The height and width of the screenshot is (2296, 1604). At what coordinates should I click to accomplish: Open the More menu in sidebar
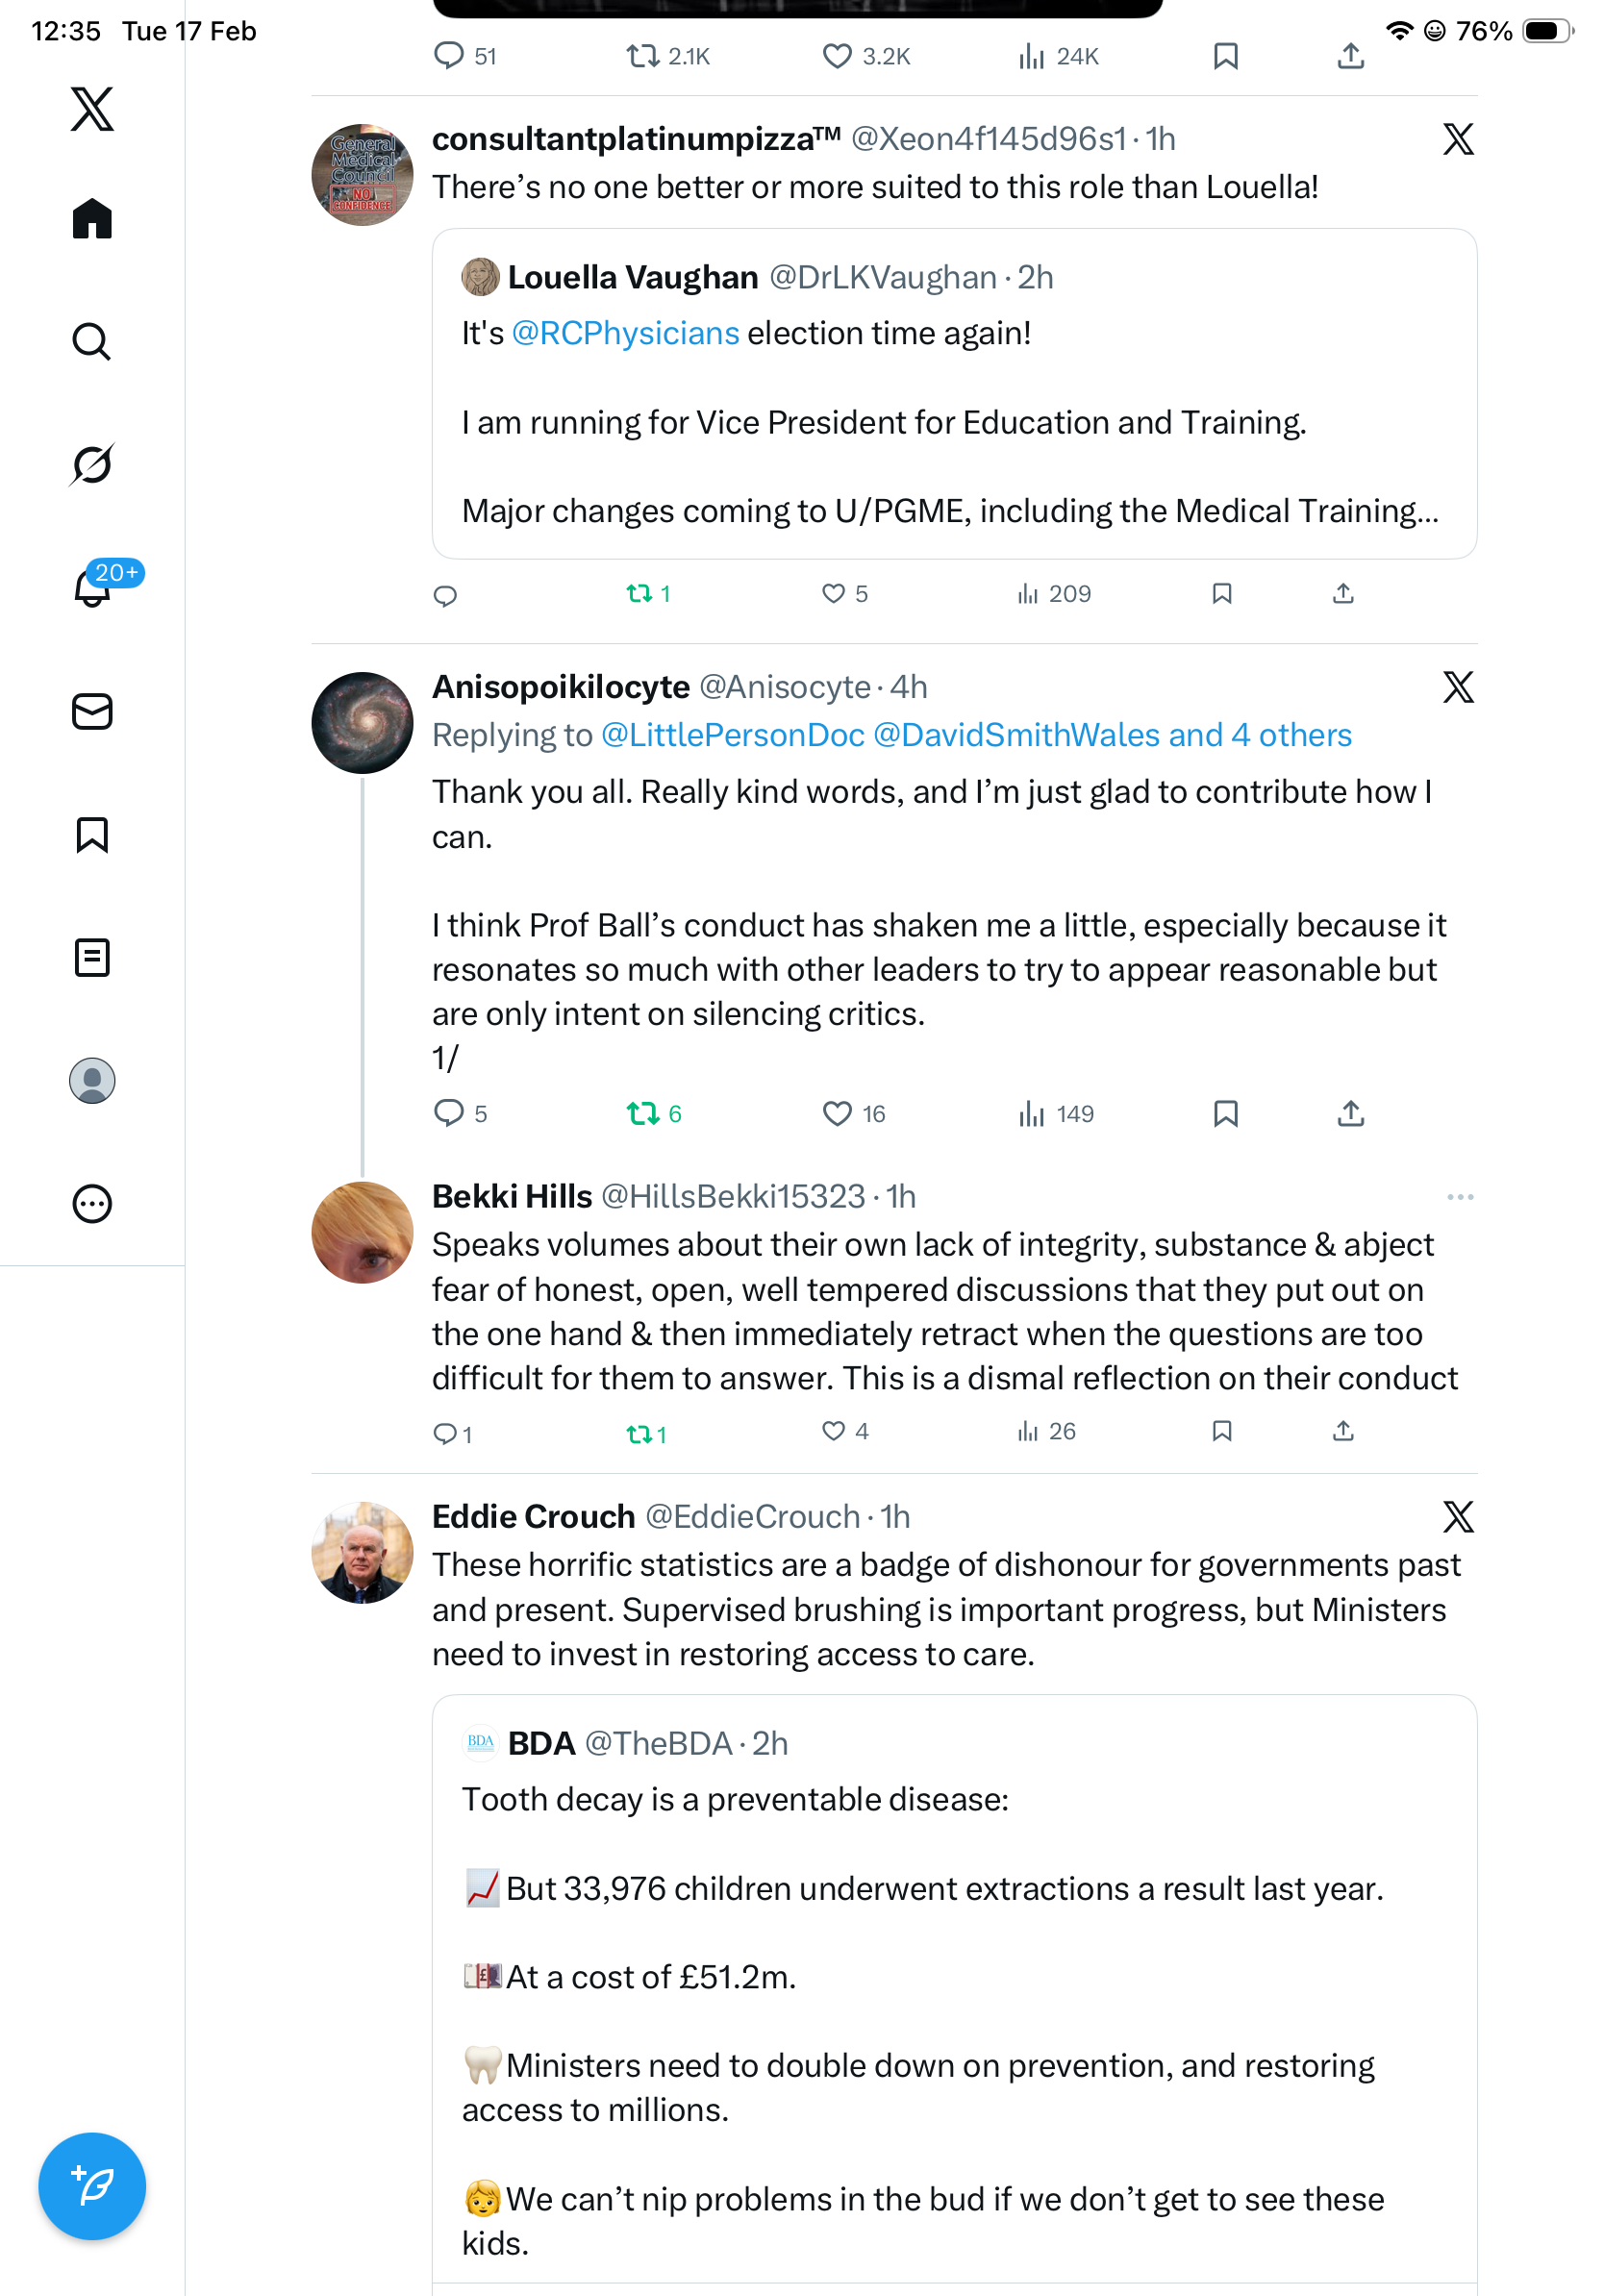click(x=92, y=1204)
